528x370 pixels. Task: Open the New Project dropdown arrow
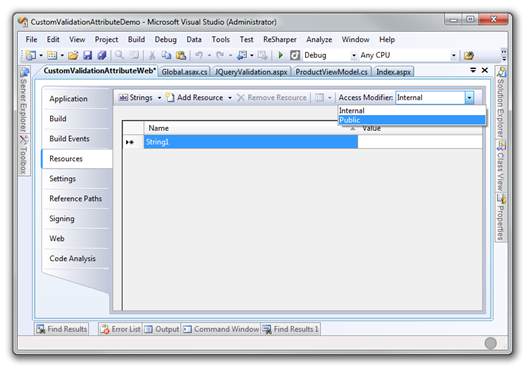[x=41, y=56]
